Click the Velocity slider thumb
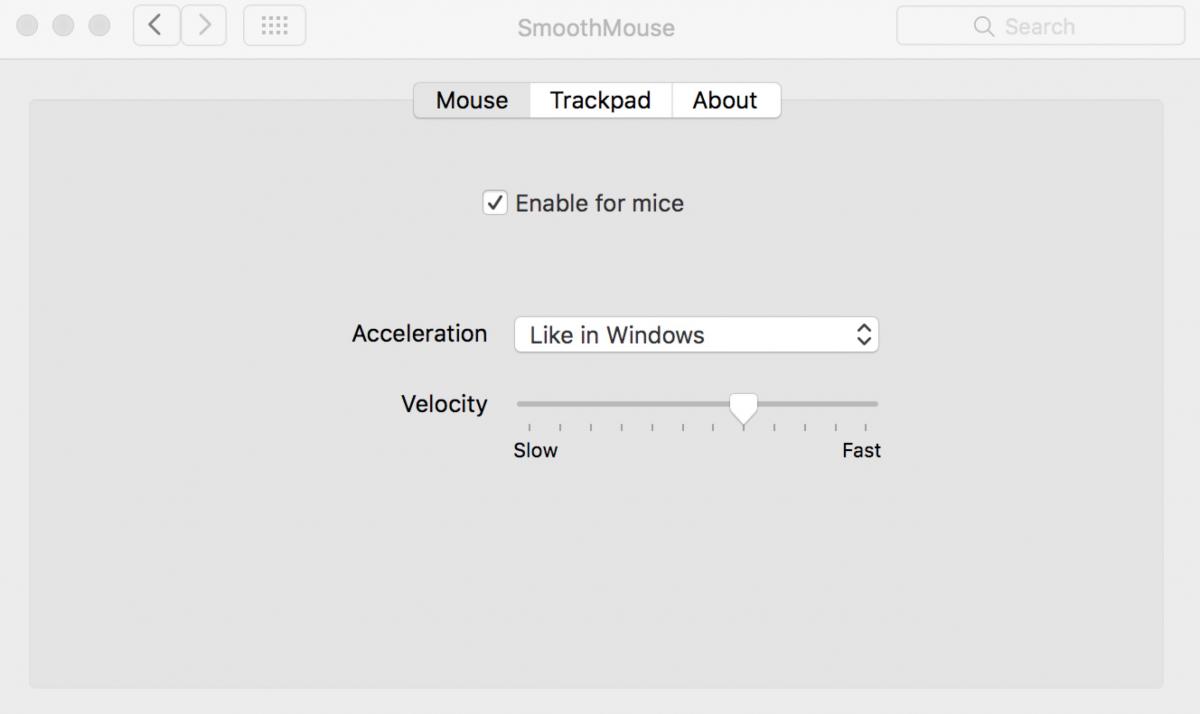 (x=743, y=406)
